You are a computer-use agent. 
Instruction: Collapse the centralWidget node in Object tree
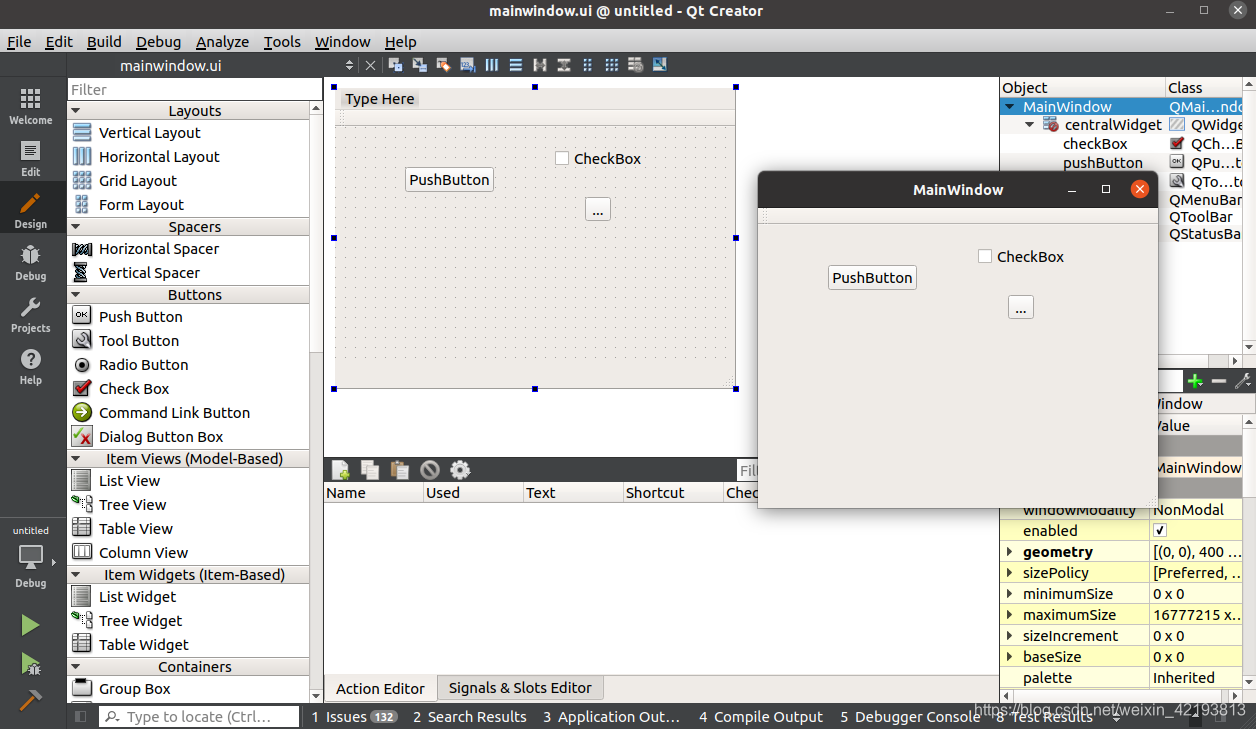pos(1030,125)
